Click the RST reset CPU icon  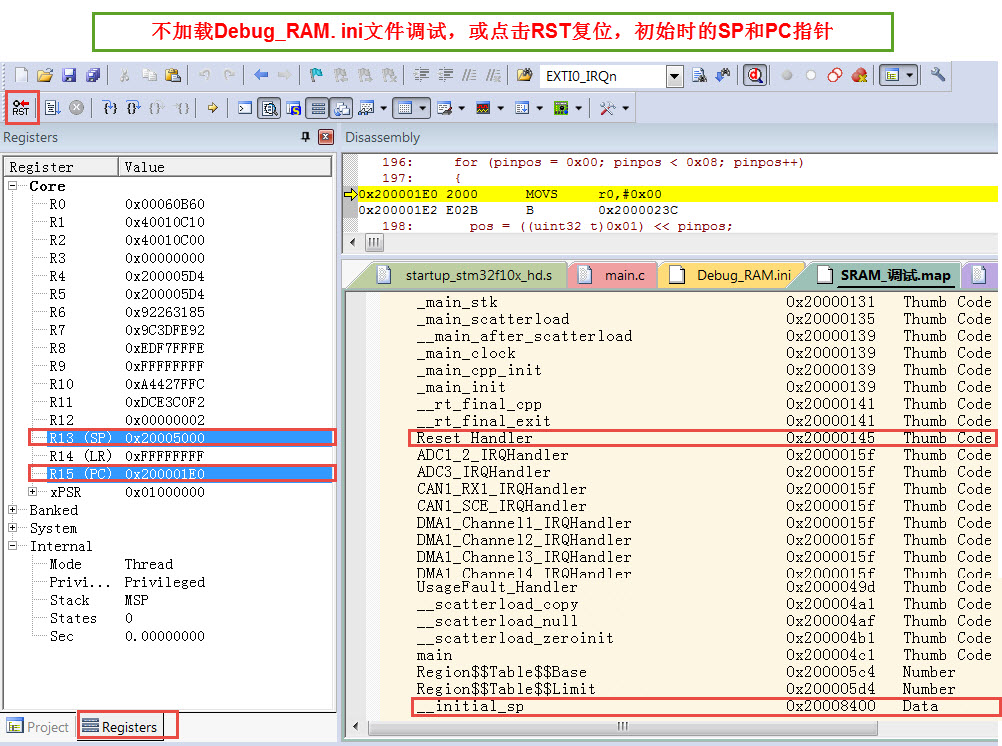[21, 108]
